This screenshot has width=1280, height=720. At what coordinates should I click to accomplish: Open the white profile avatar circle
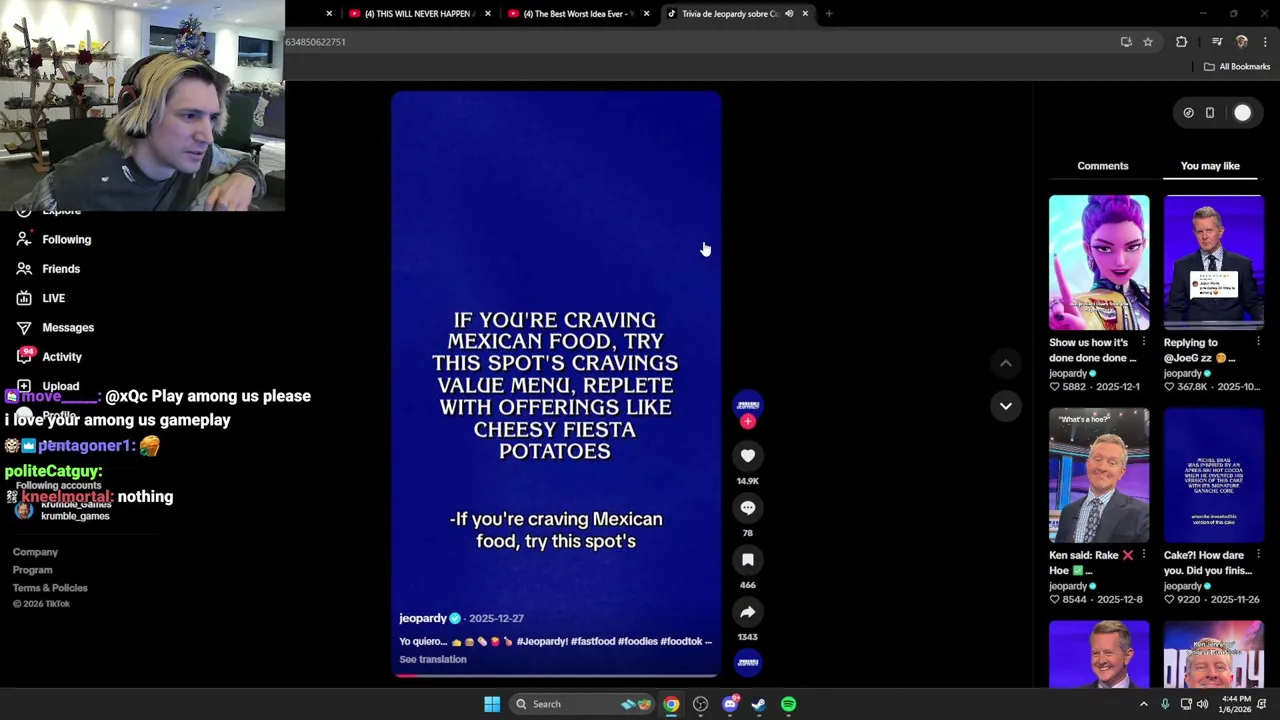1242,113
